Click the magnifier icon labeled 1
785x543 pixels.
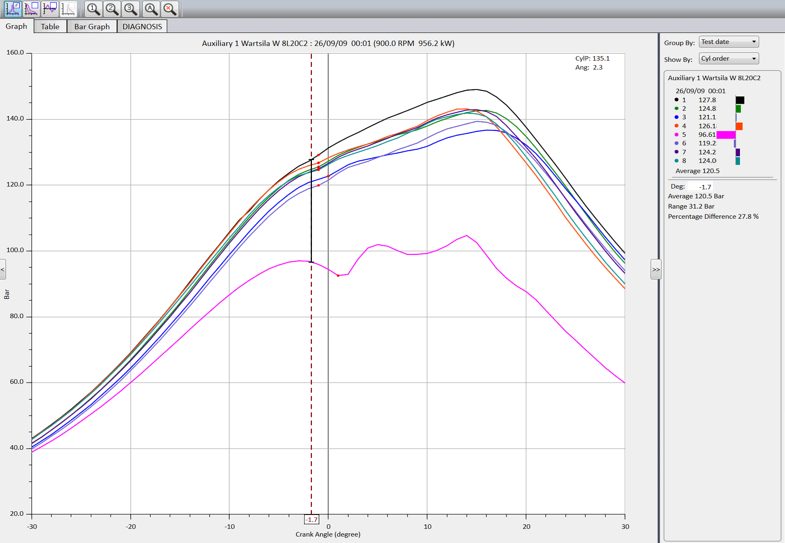(x=93, y=9)
